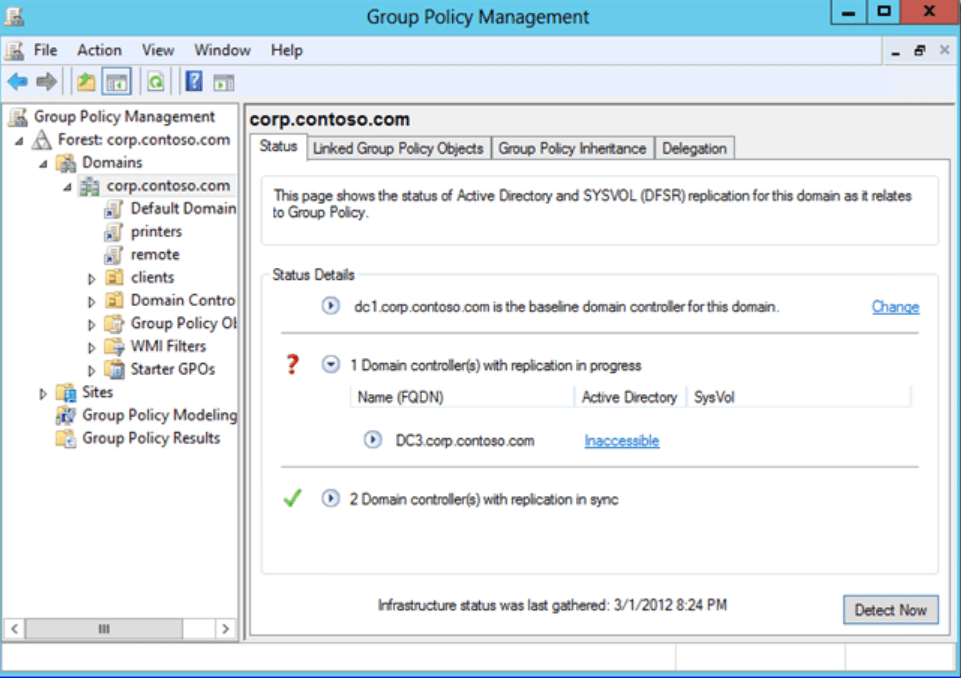Expand the replication in sync section

(331, 498)
